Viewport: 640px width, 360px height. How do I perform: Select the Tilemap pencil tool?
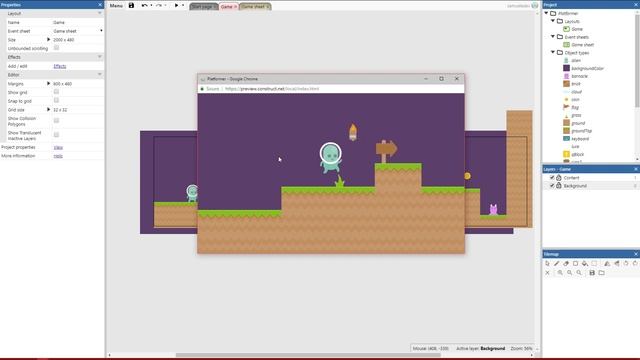(x=557, y=264)
